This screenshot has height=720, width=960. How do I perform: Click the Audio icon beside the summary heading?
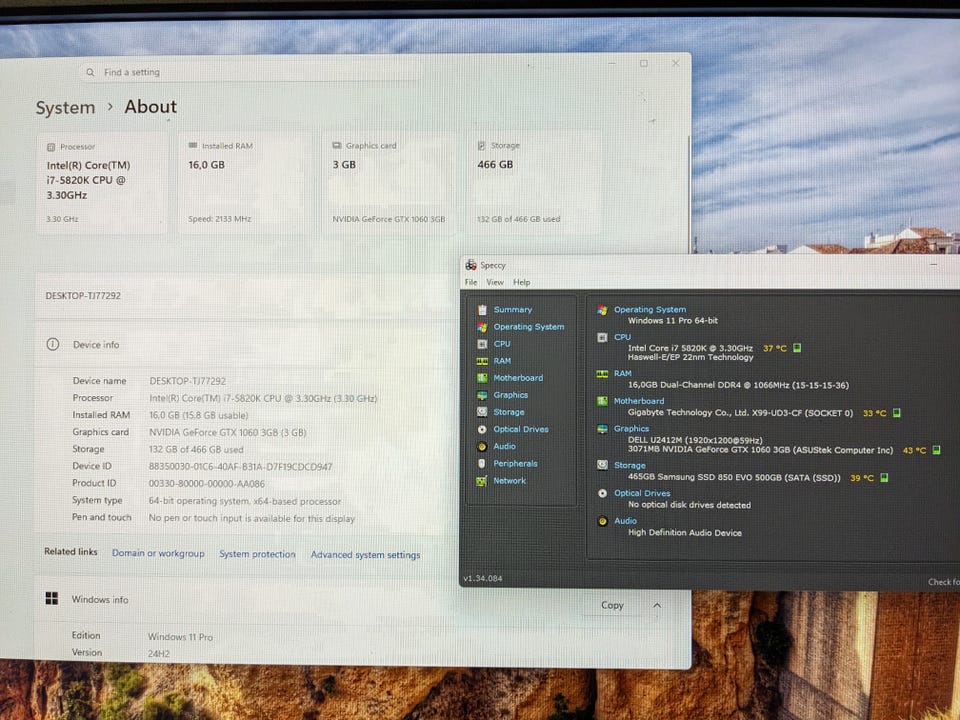click(602, 521)
